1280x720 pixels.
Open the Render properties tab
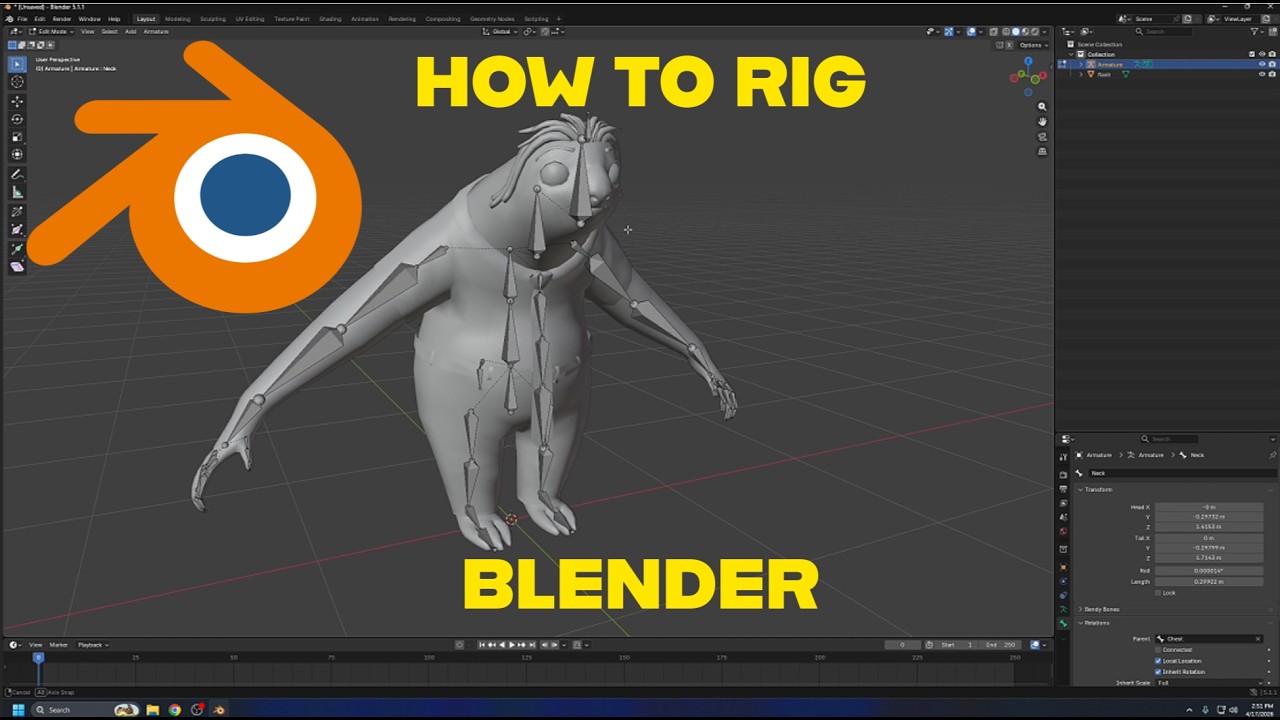tap(1063, 474)
